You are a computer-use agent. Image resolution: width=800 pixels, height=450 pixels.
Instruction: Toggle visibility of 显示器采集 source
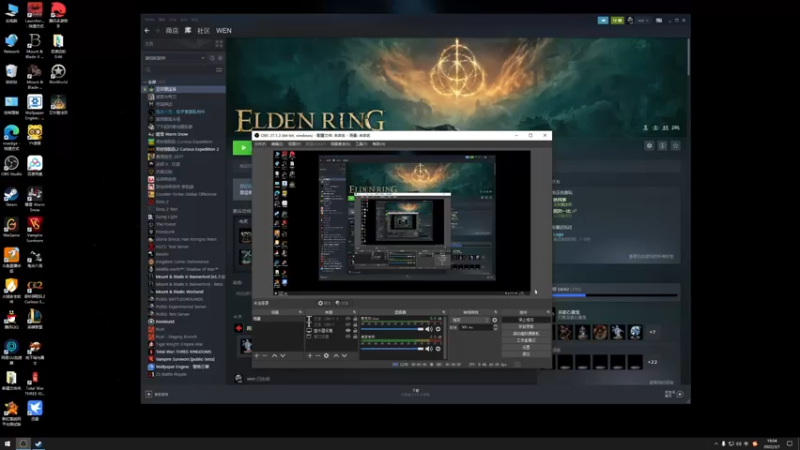pyautogui.click(x=348, y=331)
